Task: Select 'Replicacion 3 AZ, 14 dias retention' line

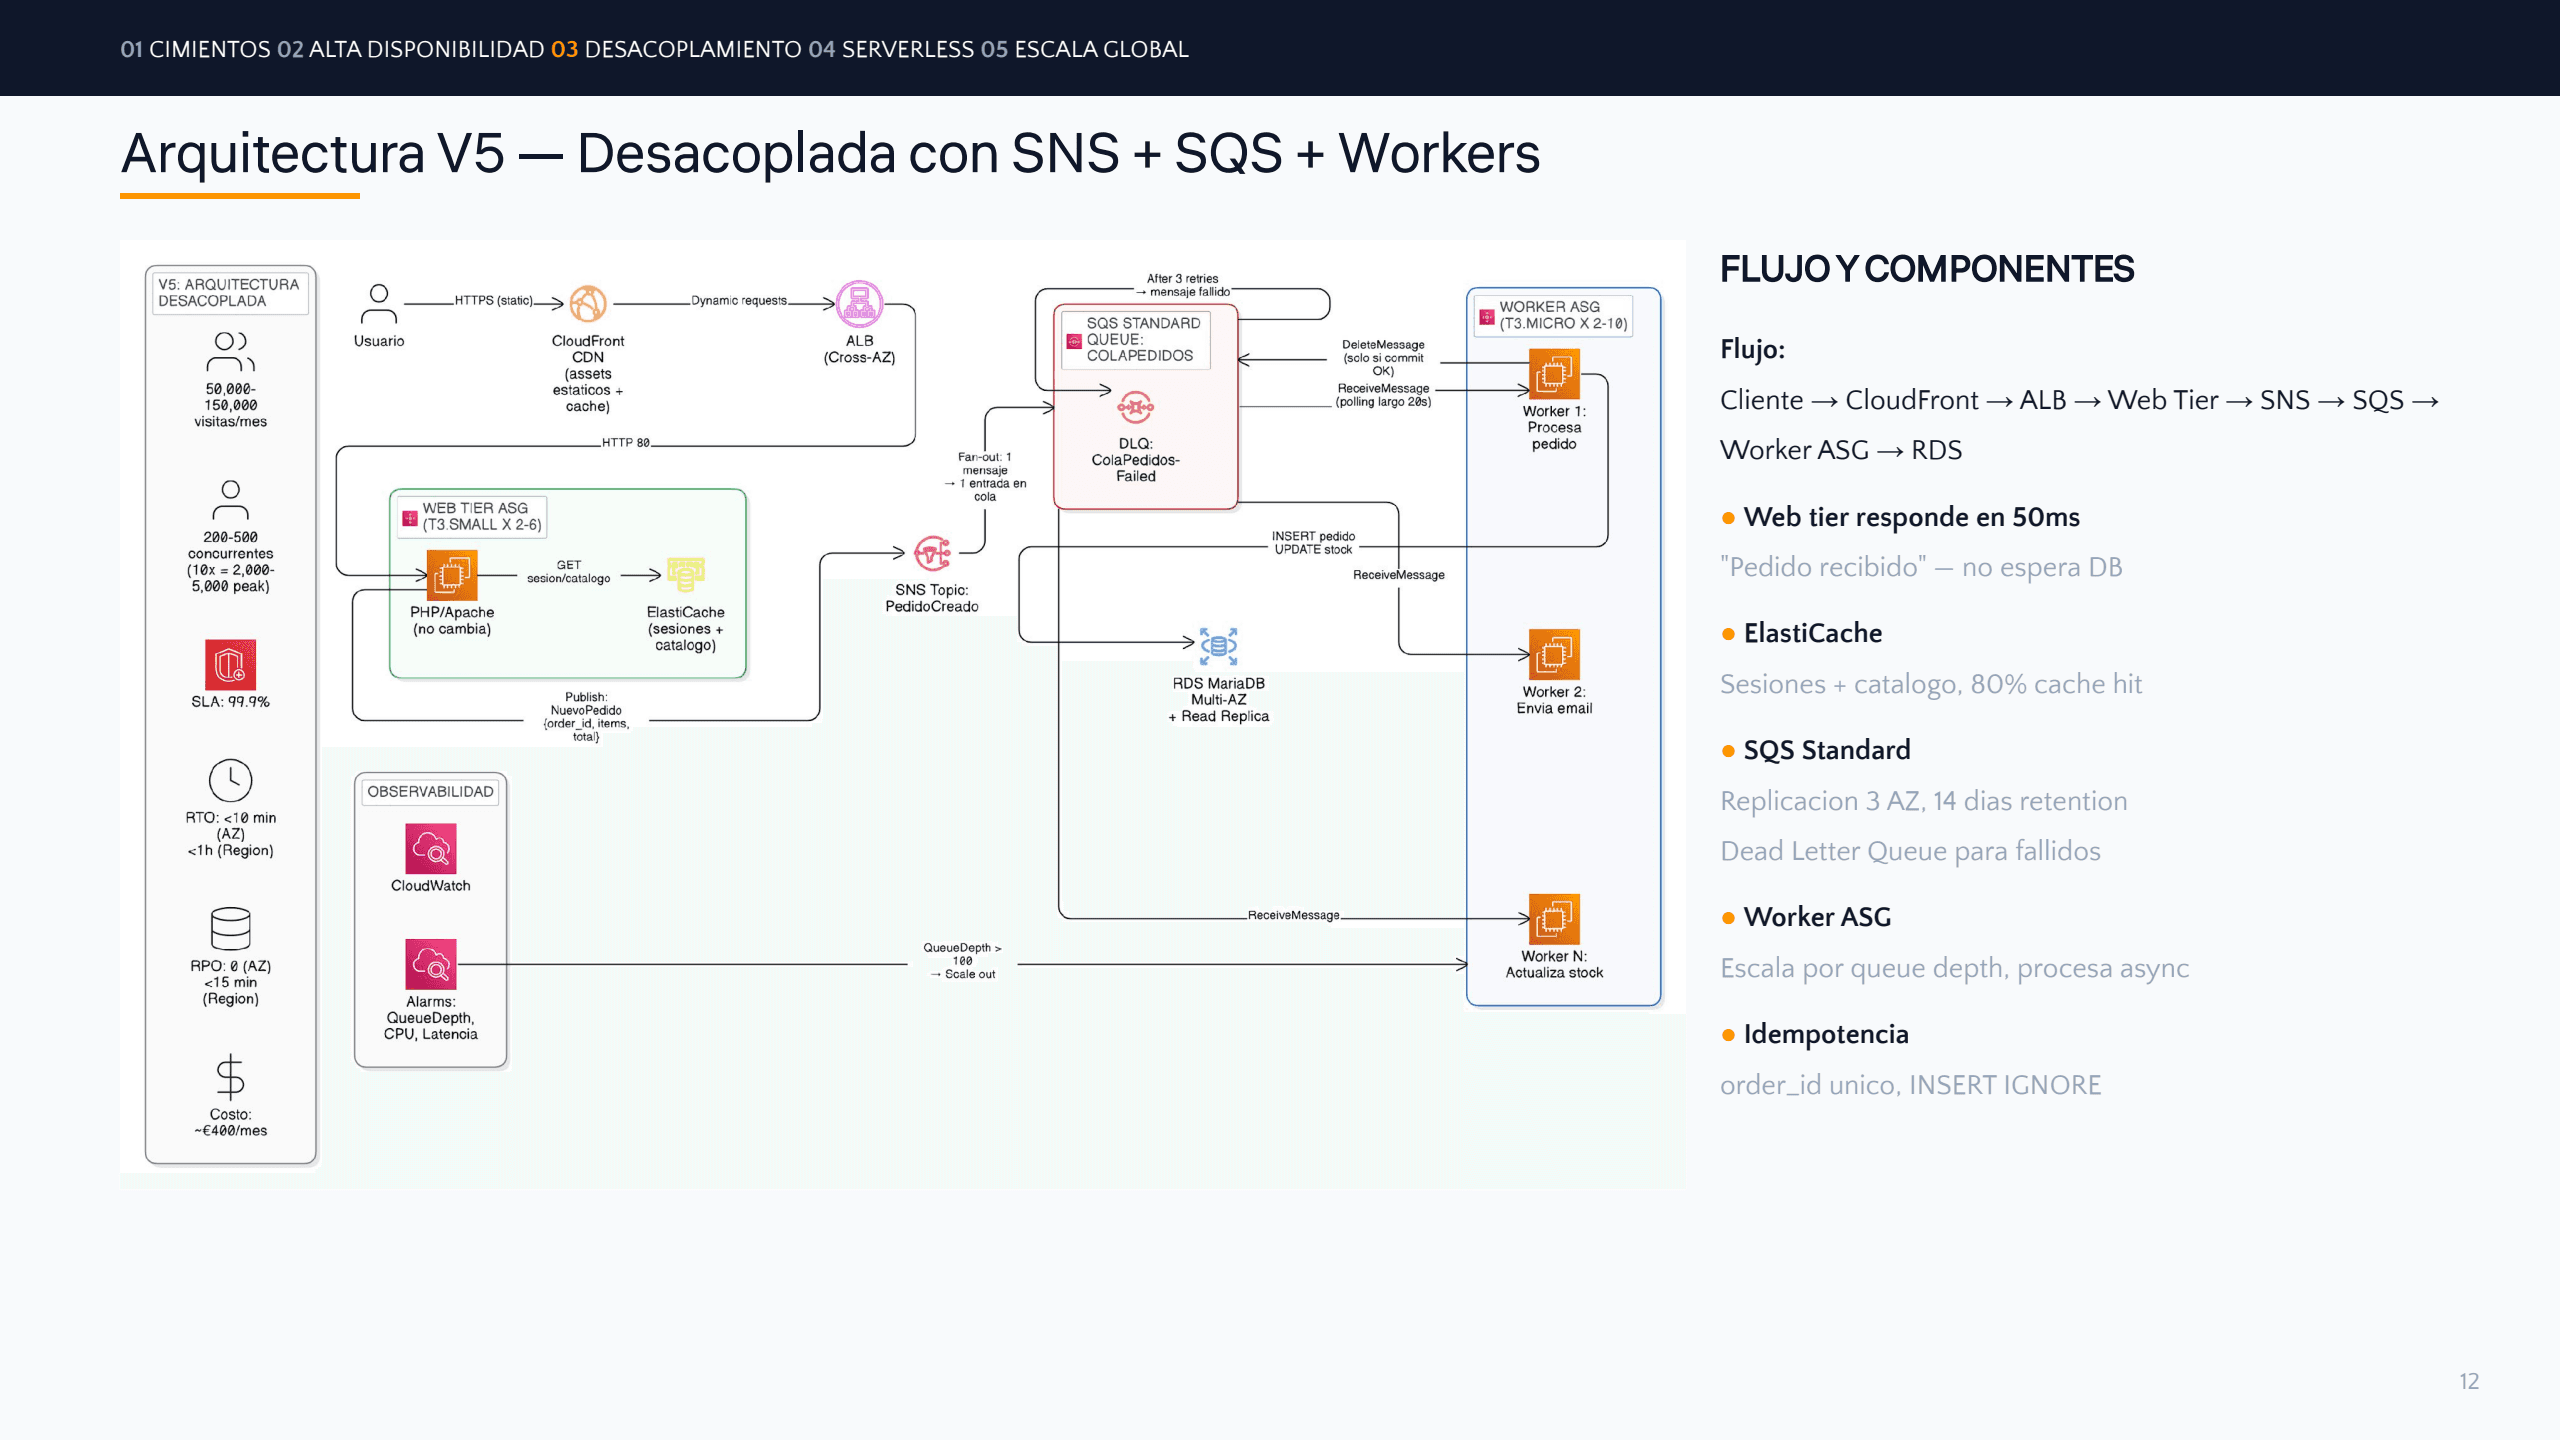Action: pos(1923,800)
